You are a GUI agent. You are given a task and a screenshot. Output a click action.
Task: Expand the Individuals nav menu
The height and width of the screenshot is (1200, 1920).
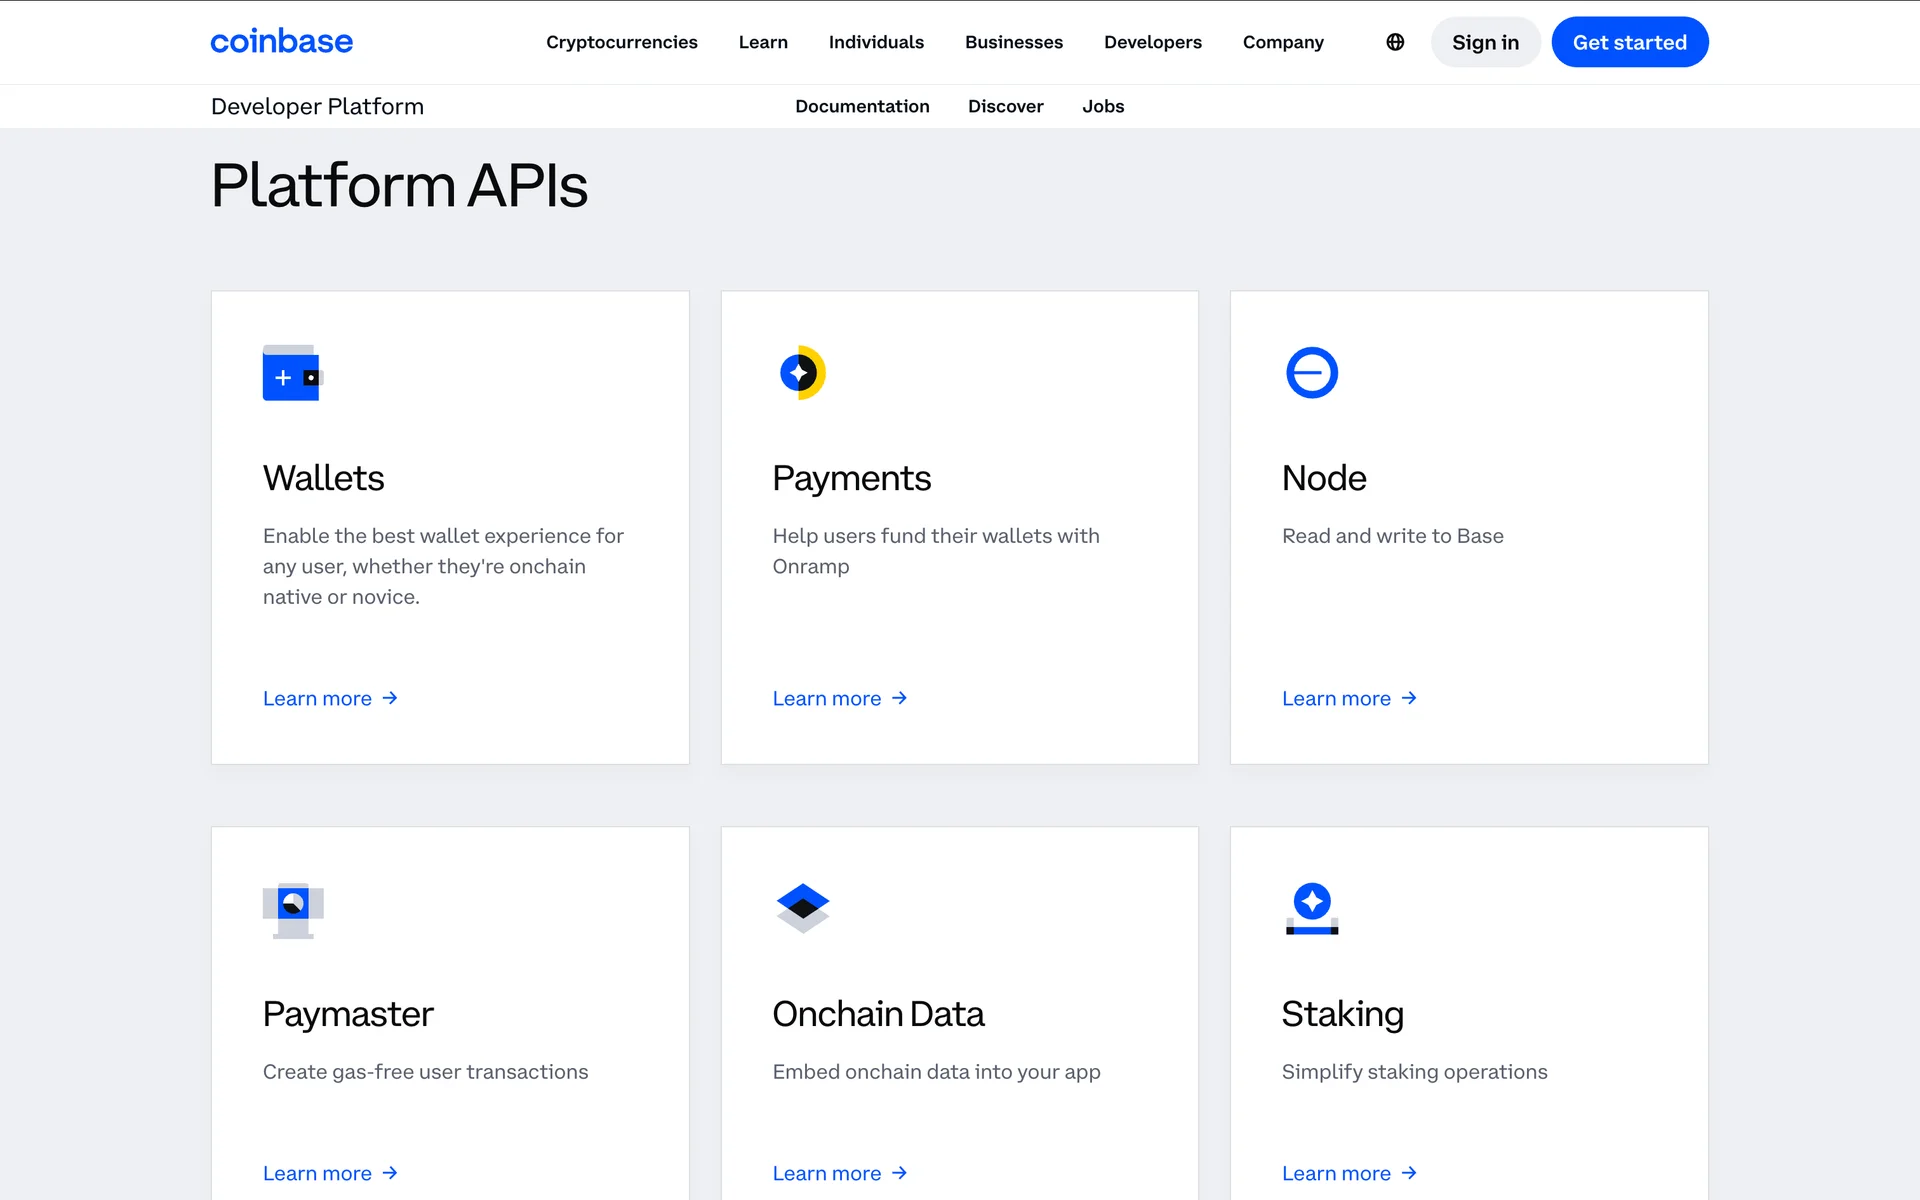pos(876,42)
